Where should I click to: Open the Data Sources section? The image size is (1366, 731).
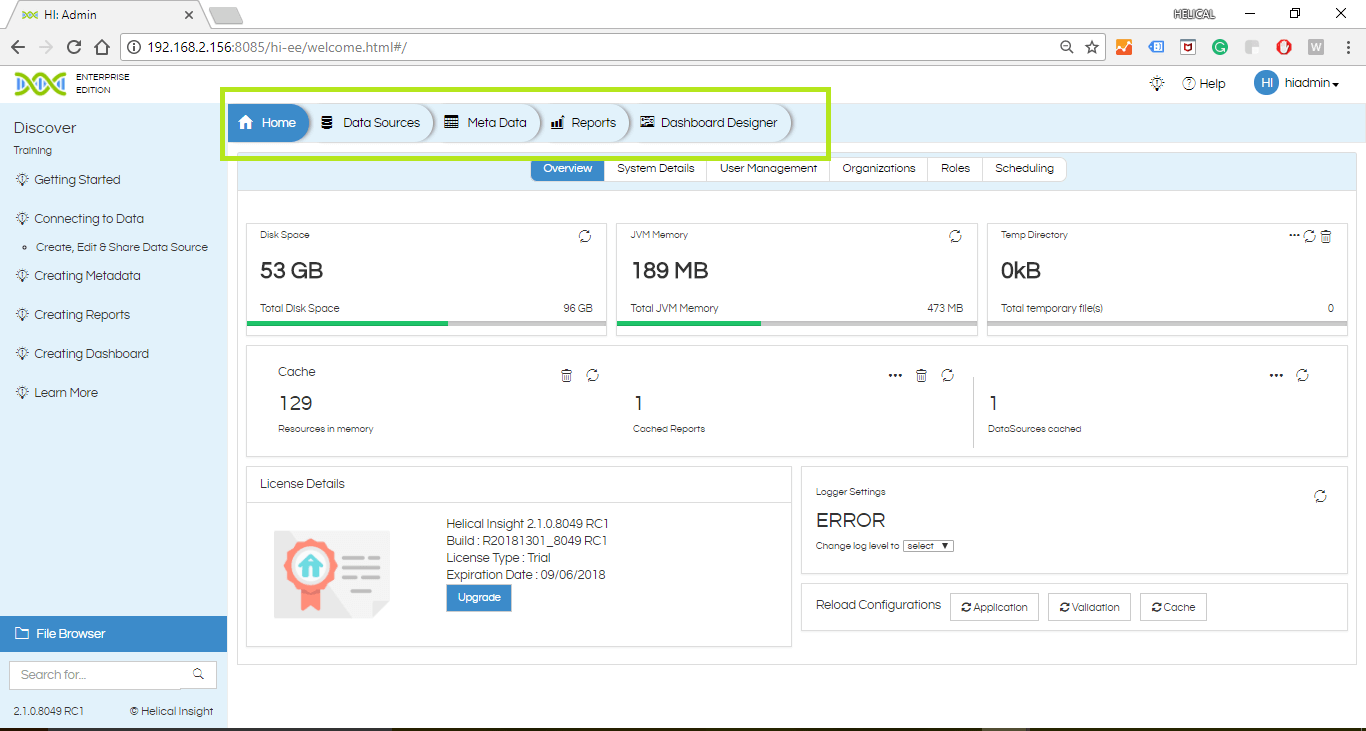[370, 123]
